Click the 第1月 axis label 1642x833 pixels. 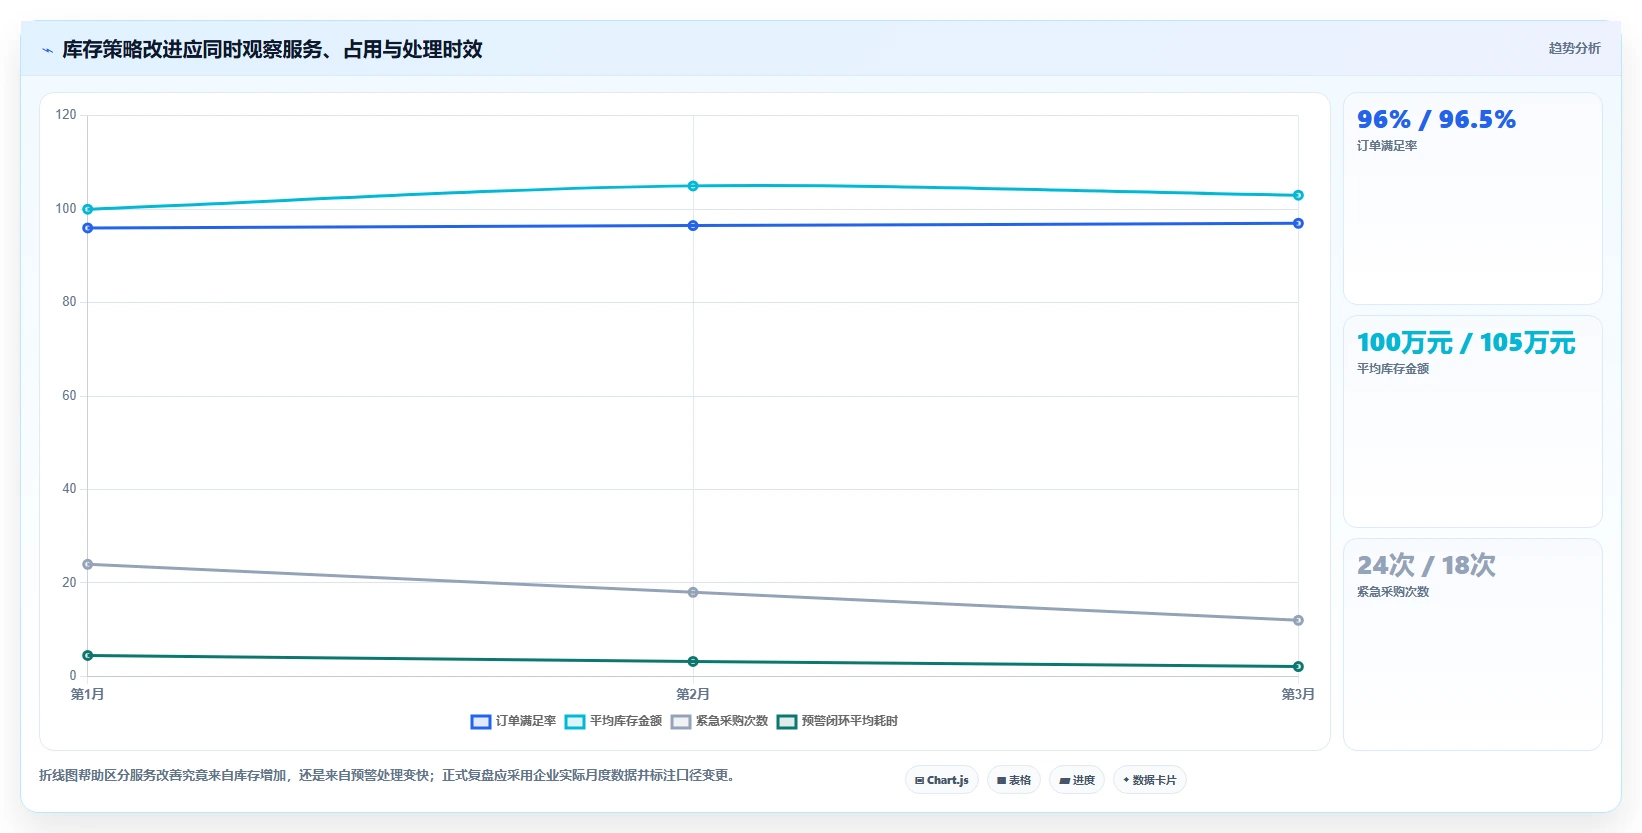click(x=88, y=694)
